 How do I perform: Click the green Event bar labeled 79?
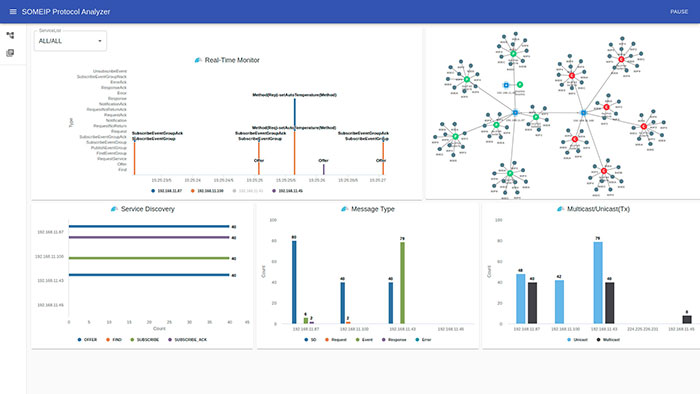[x=402, y=283]
